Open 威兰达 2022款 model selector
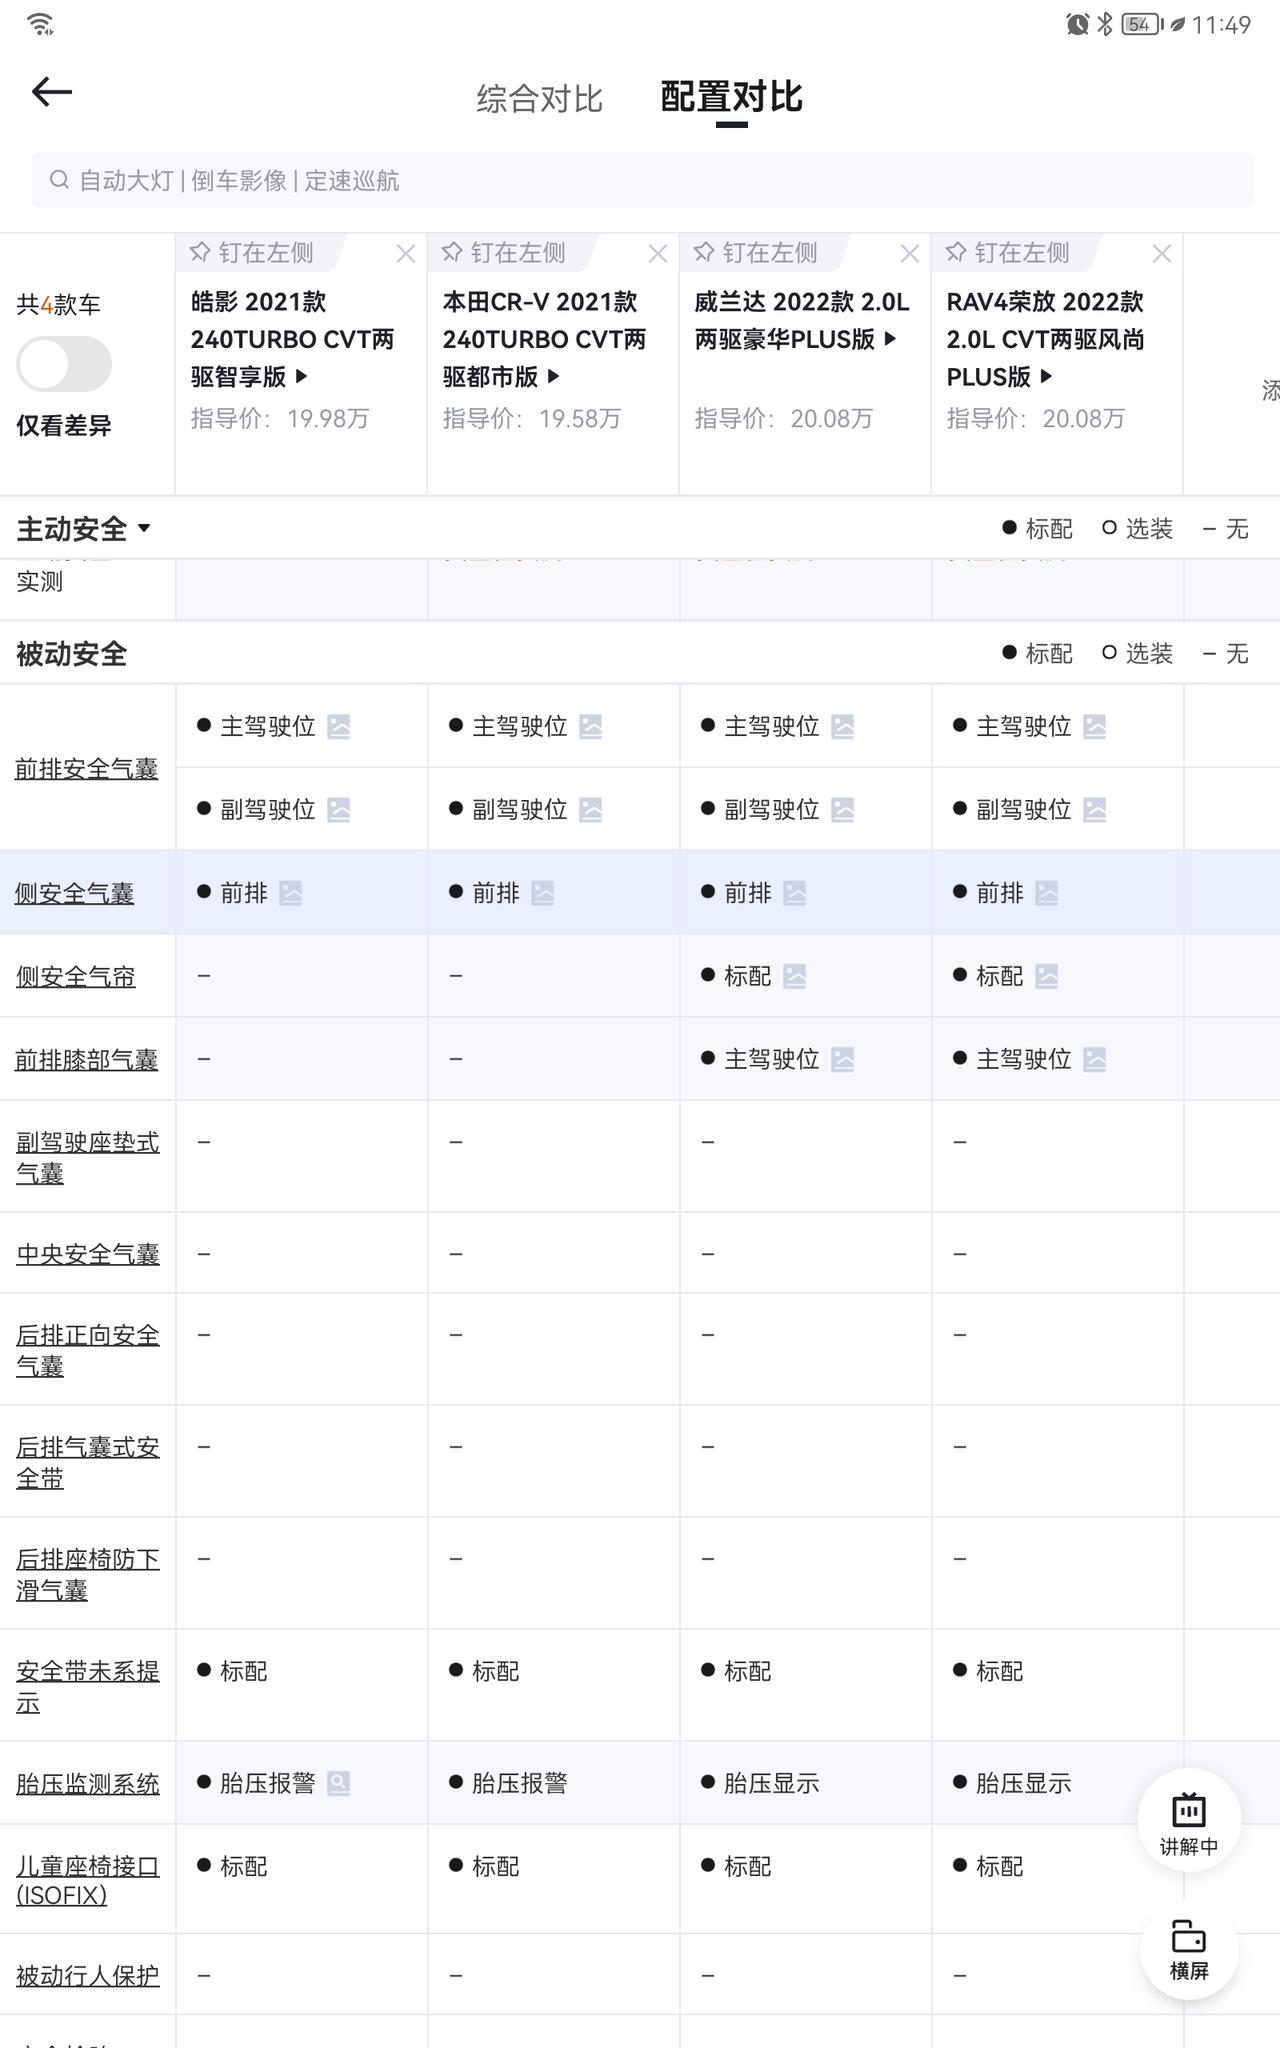The width and height of the screenshot is (1280, 2048). pos(801,320)
